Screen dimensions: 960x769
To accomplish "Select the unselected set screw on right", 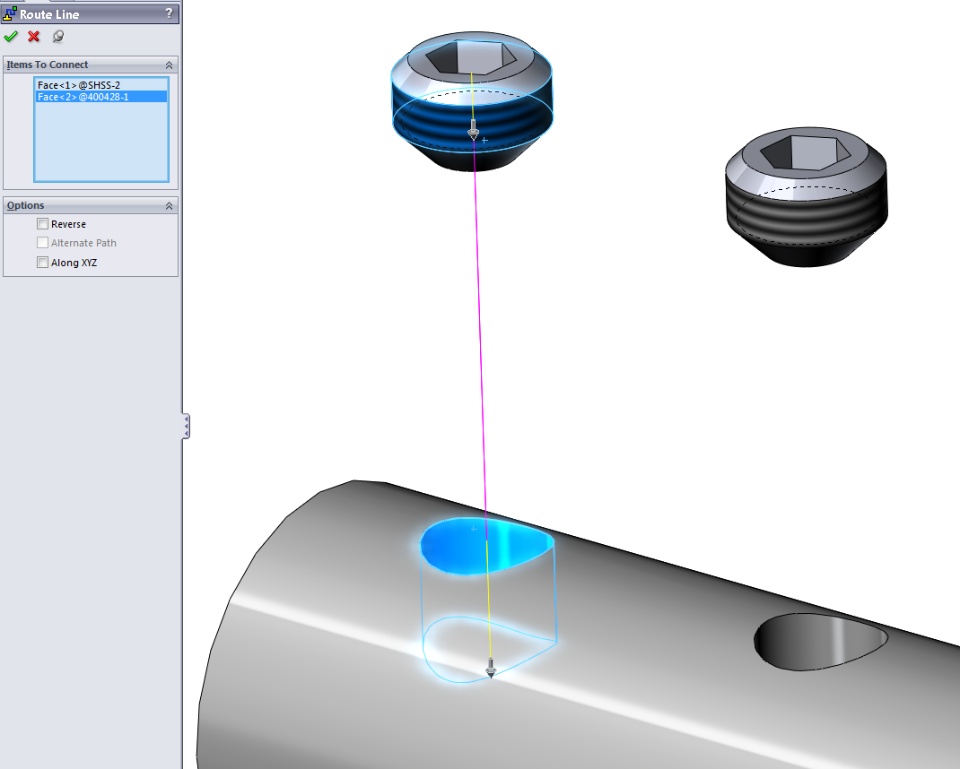I will (806, 197).
